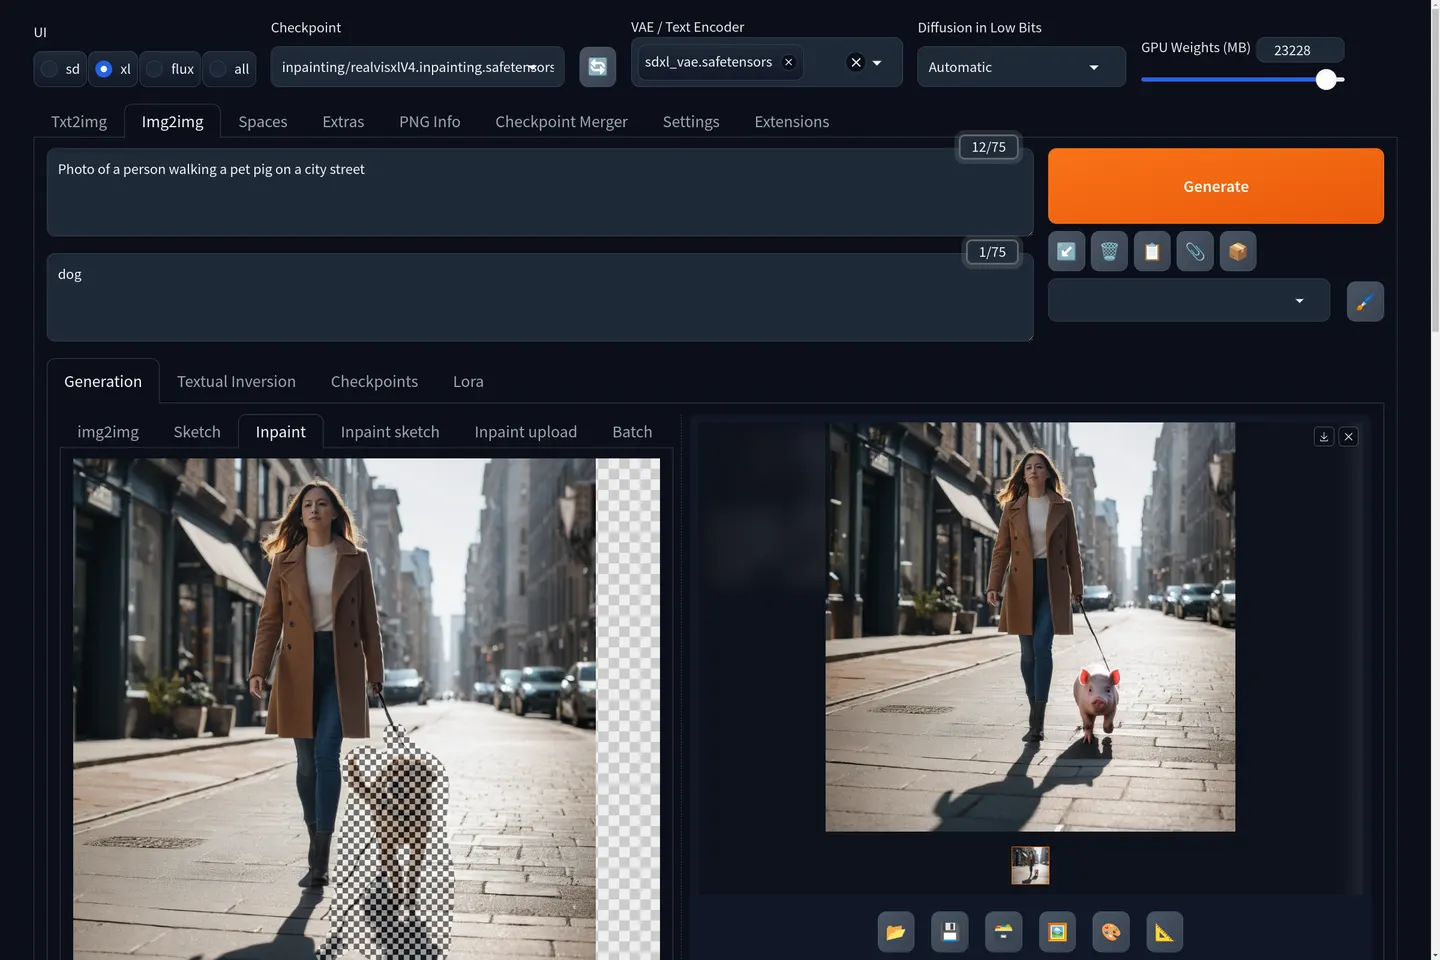Send output to inpaint via palette icon
The width and height of the screenshot is (1440, 960).
[1111, 932]
